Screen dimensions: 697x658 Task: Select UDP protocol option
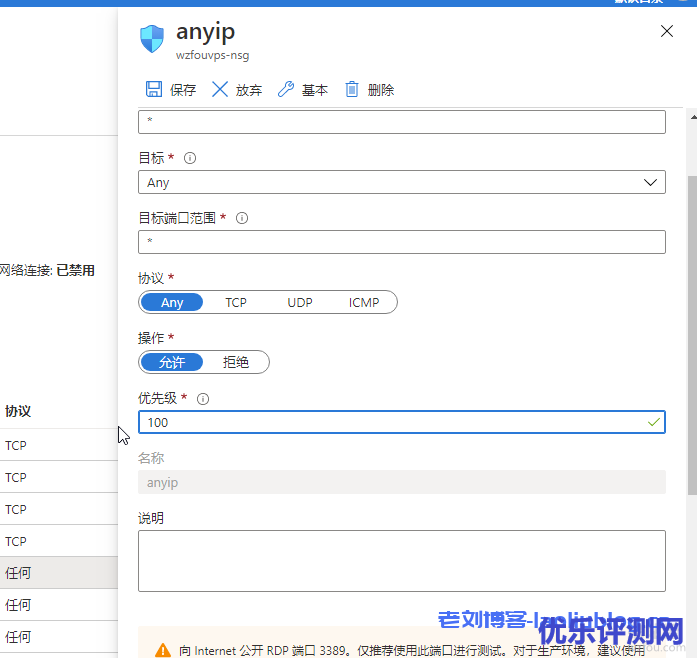click(299, 302)
